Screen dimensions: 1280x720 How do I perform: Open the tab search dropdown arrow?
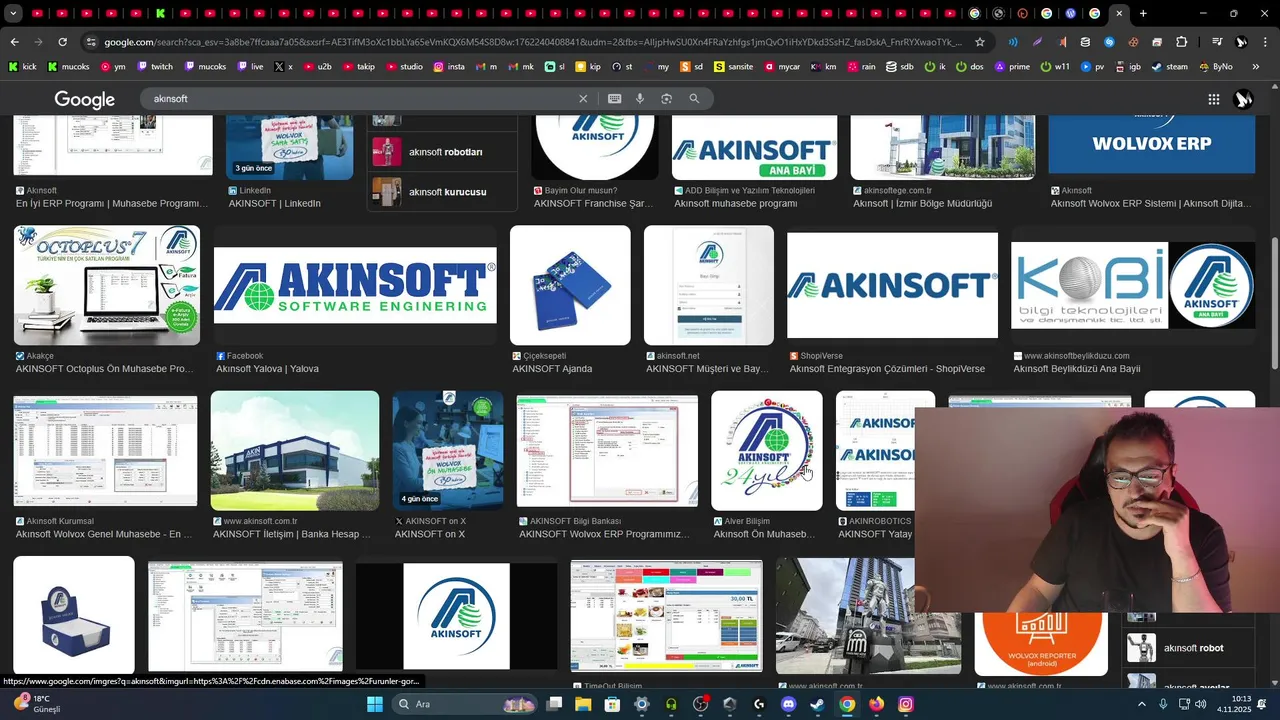tap(14, 13)
